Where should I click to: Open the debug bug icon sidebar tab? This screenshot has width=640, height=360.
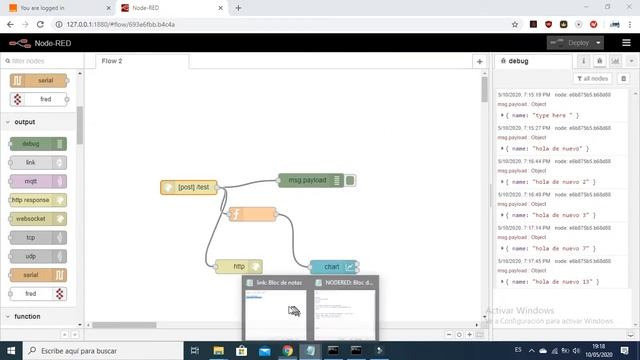599,61
